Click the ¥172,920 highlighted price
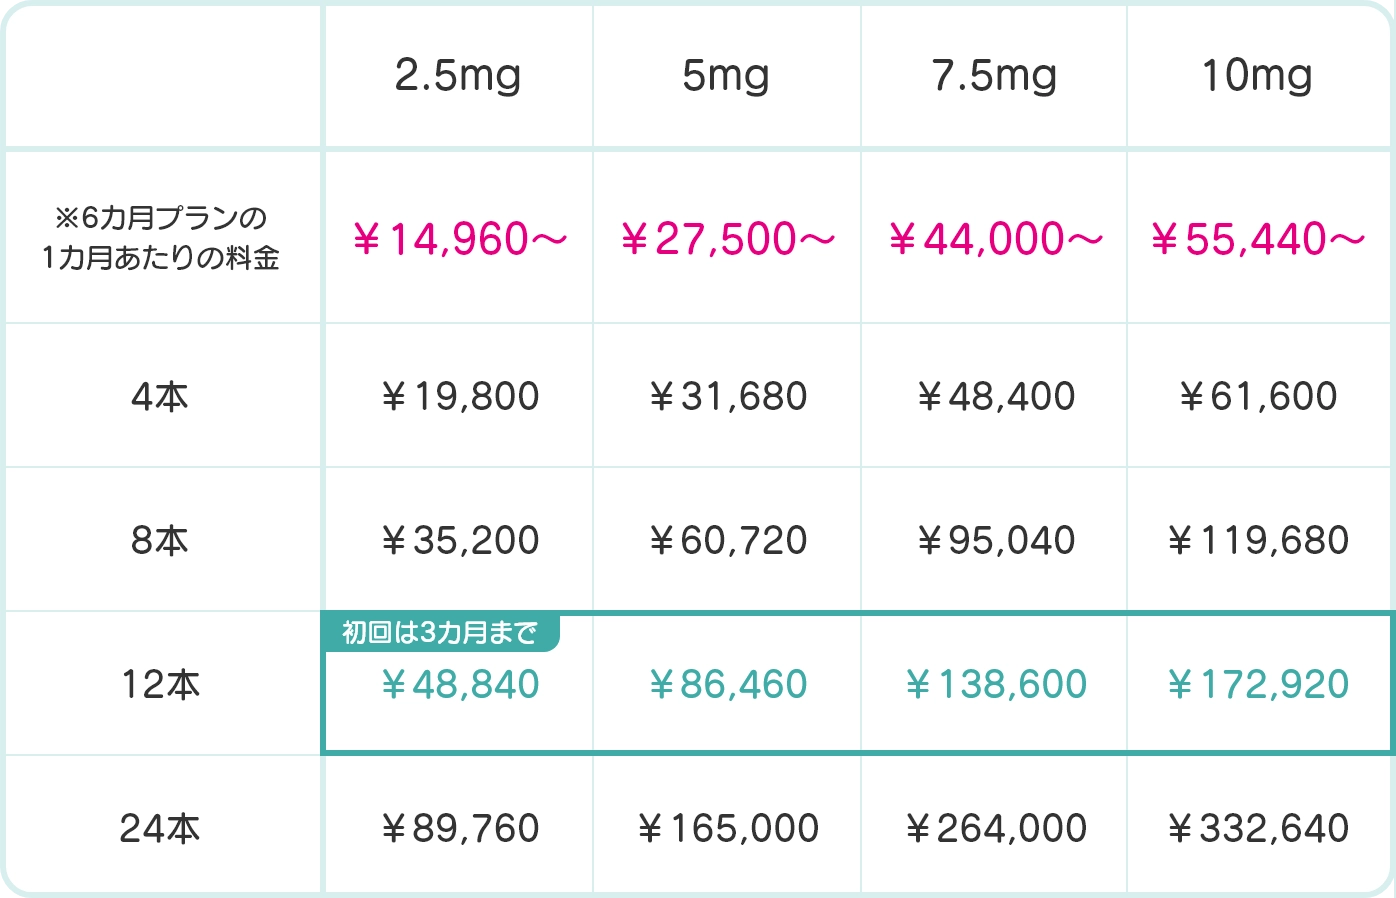The image size is (1396, 898). (x=1258, y=685)
